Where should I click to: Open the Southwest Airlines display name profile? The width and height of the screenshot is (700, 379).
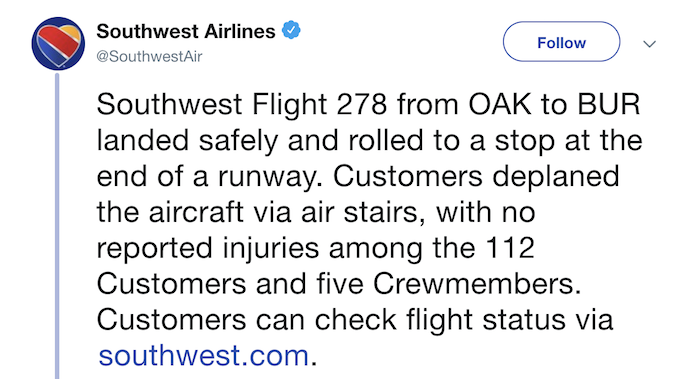pyautogui.click(x=186, y=31)
